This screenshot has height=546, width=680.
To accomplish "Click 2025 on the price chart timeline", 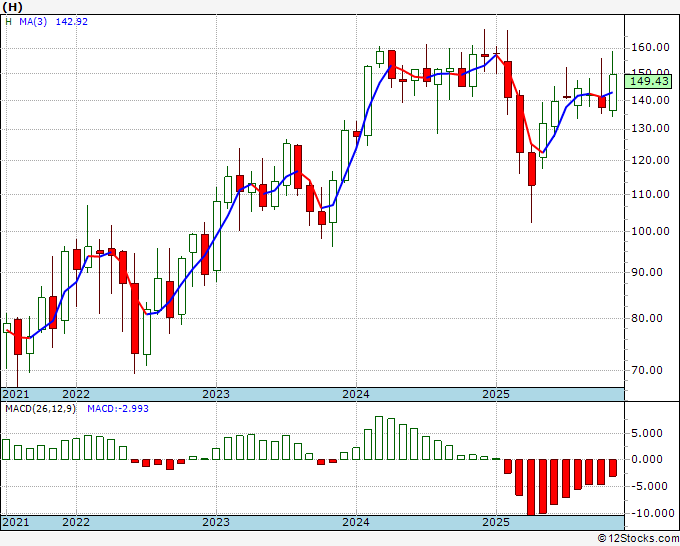I will pos(496,394).
